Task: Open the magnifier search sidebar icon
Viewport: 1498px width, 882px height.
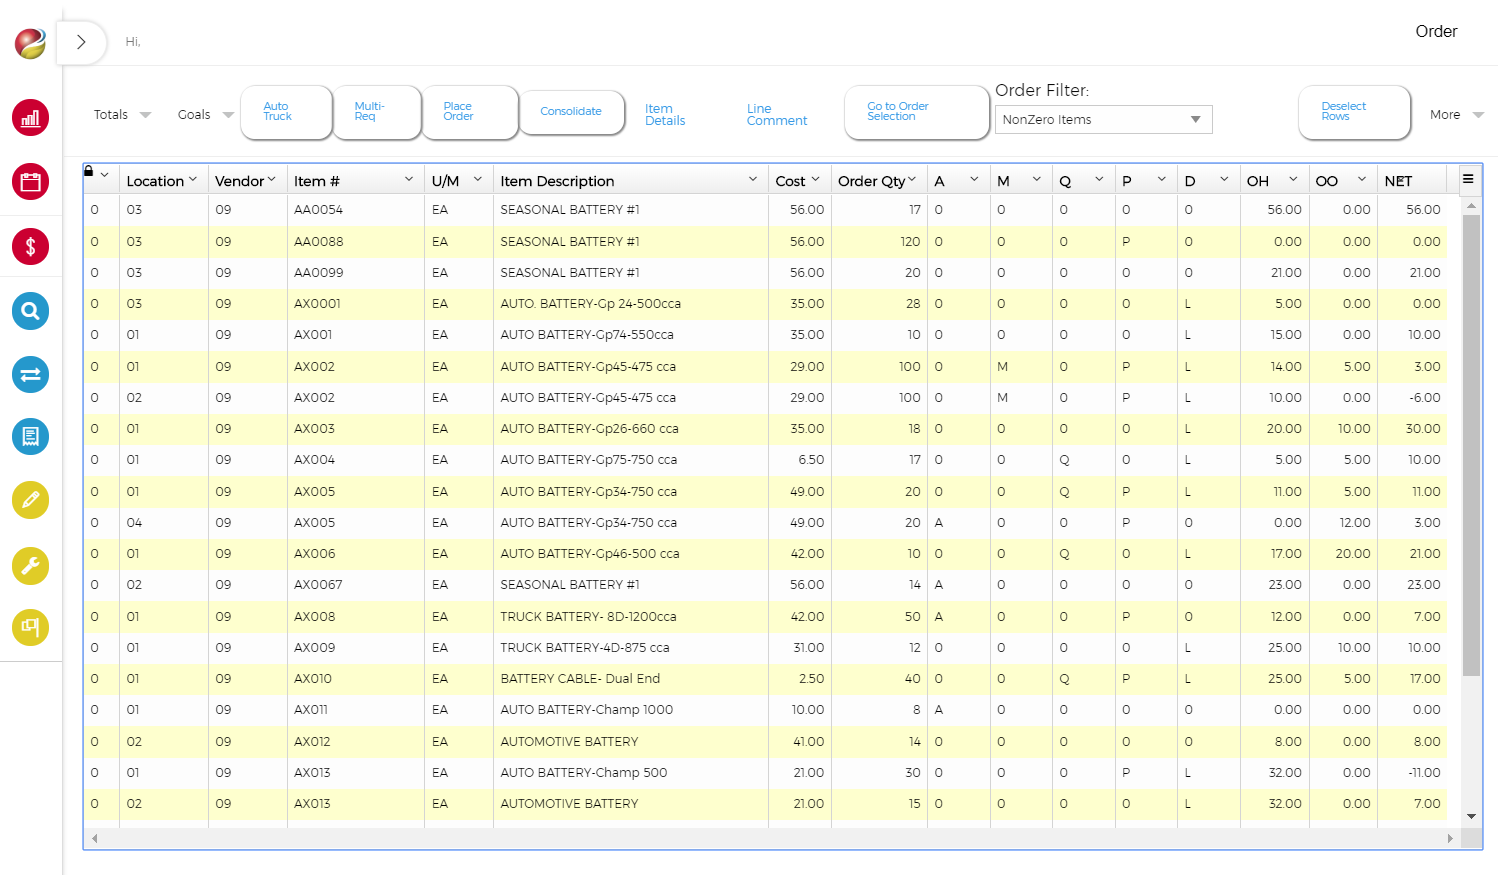Action: pyautogui.click(x=31, y=311)
